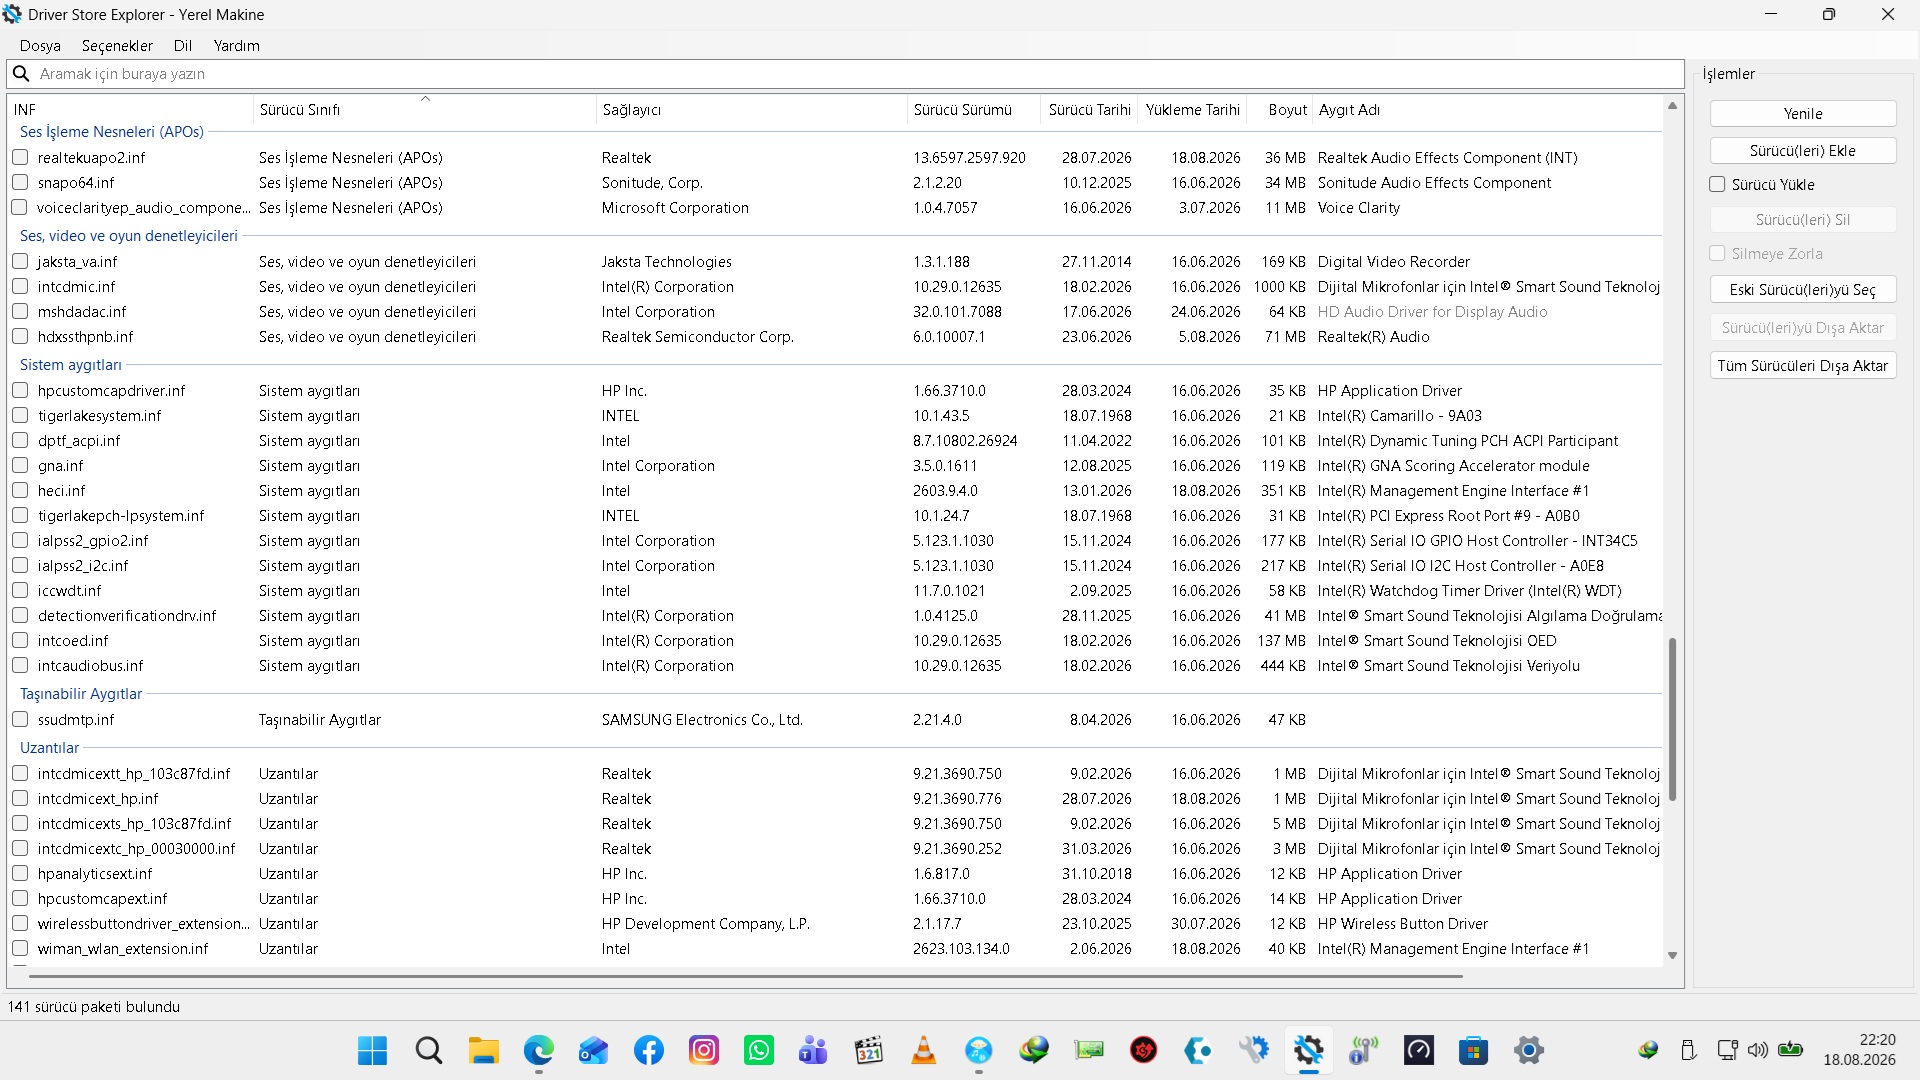Click the 'SAMSUNG Electronics Co., Ltd.' provider cell
Image resolution: width=1920 pixels, height=1080 pixels.
pyautogui.click(x=702, y=719)
